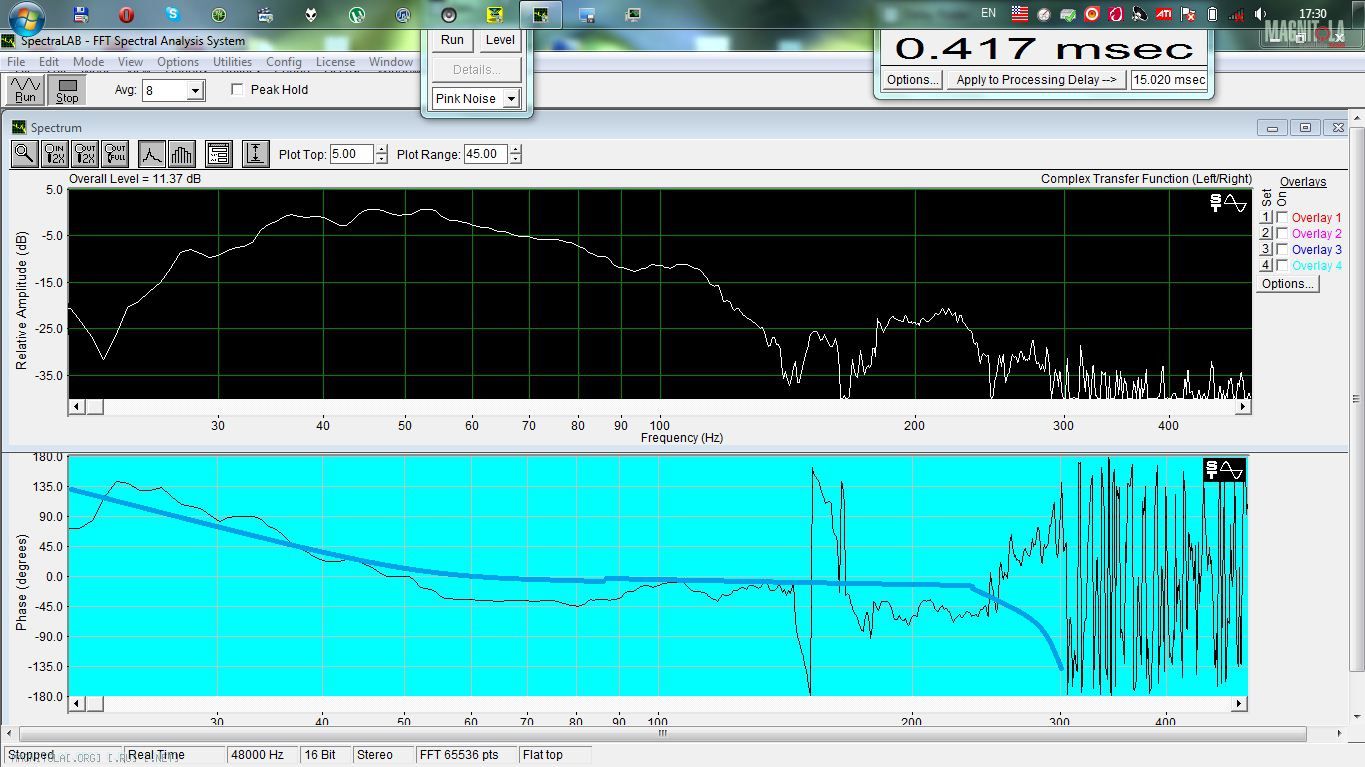The height and width of the screenshot is (767, 1365).
Task: Turn on Overlay 3 checkbox
Action: (1282, 250)
